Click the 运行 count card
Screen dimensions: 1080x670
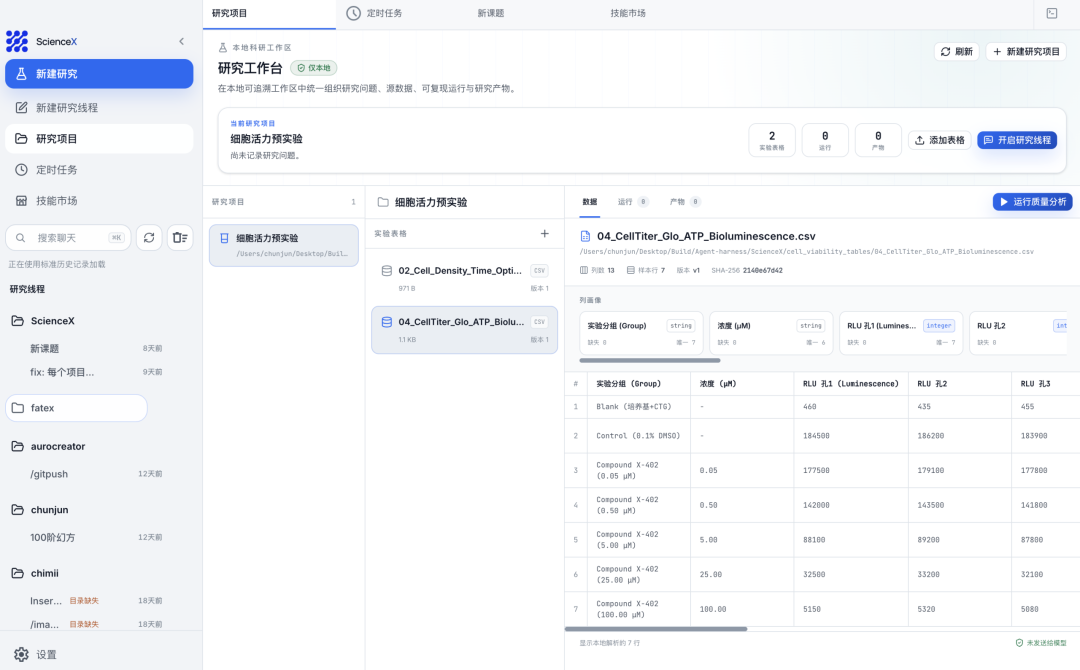(x=825, y=140)
